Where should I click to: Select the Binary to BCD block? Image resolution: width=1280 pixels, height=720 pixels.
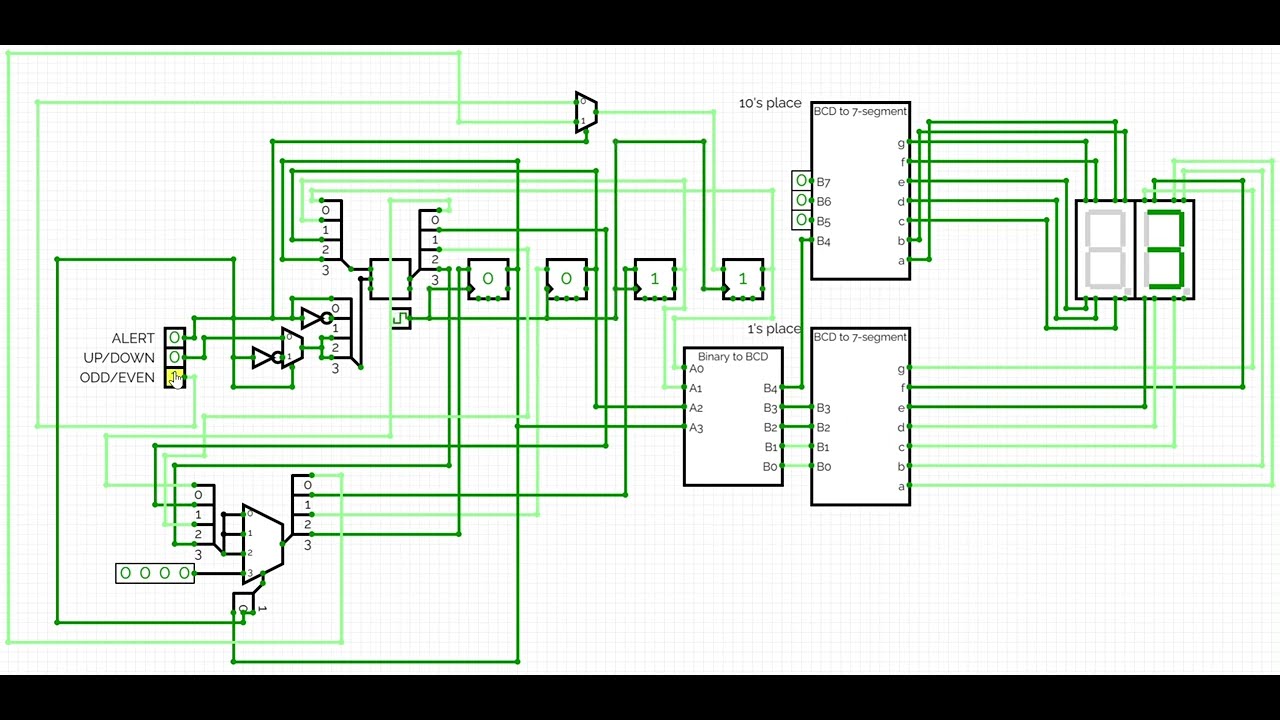click(733, 417)
